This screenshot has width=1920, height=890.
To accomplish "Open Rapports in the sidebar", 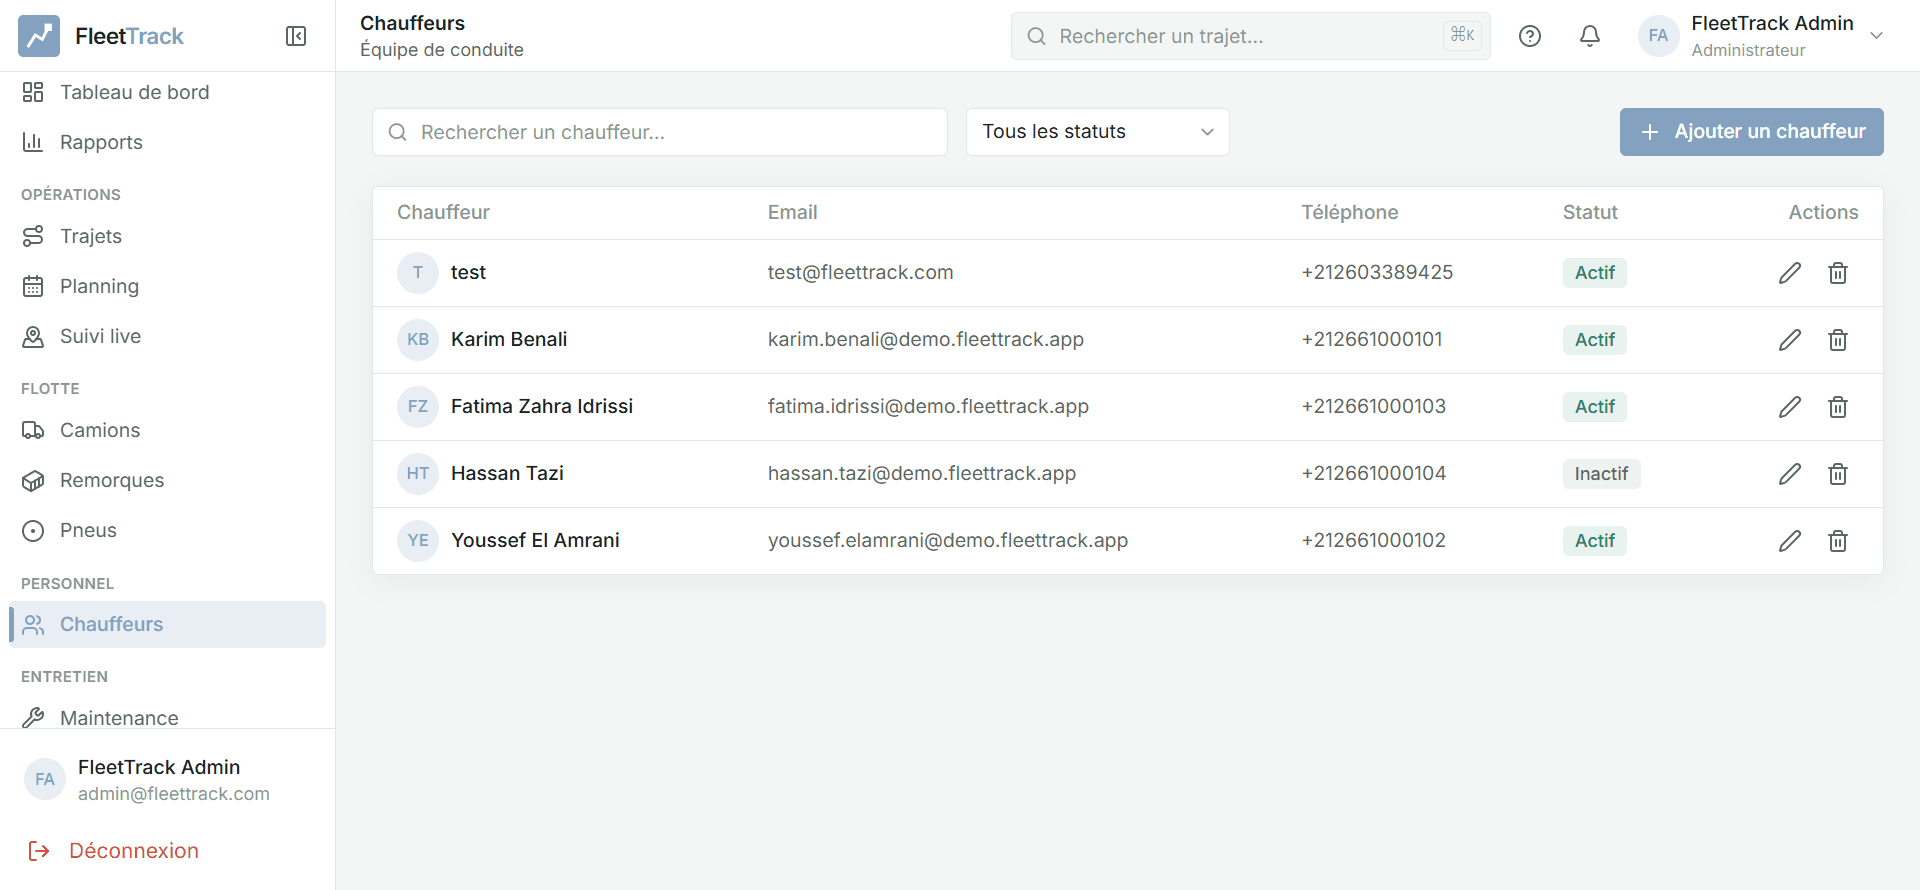I will click(167, 142).
